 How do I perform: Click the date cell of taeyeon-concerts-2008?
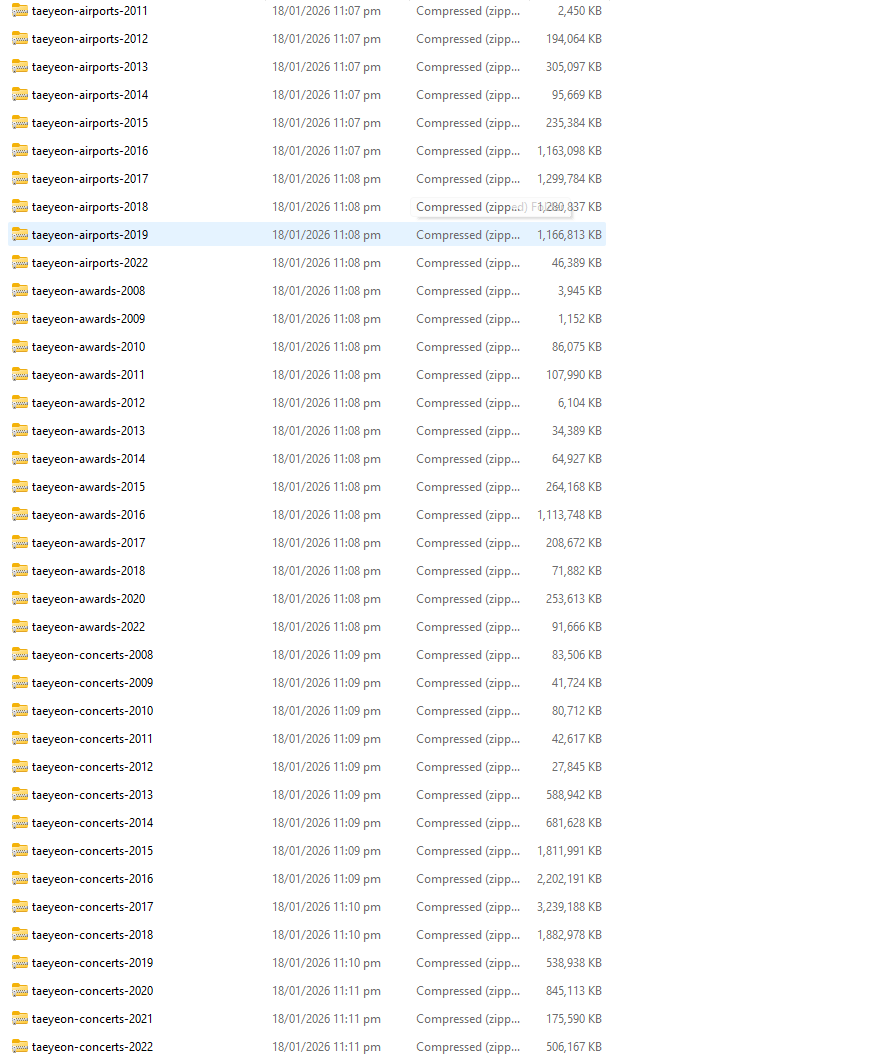point(327,655)
